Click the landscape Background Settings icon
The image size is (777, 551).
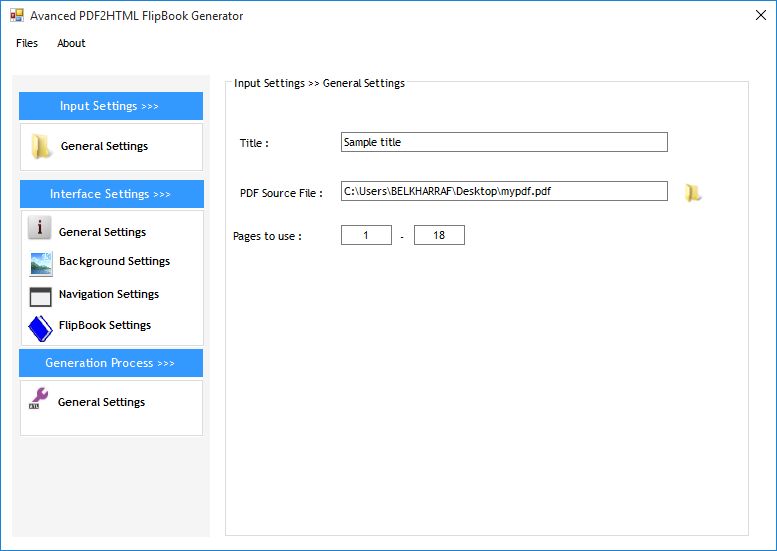(x=41, y=263)
